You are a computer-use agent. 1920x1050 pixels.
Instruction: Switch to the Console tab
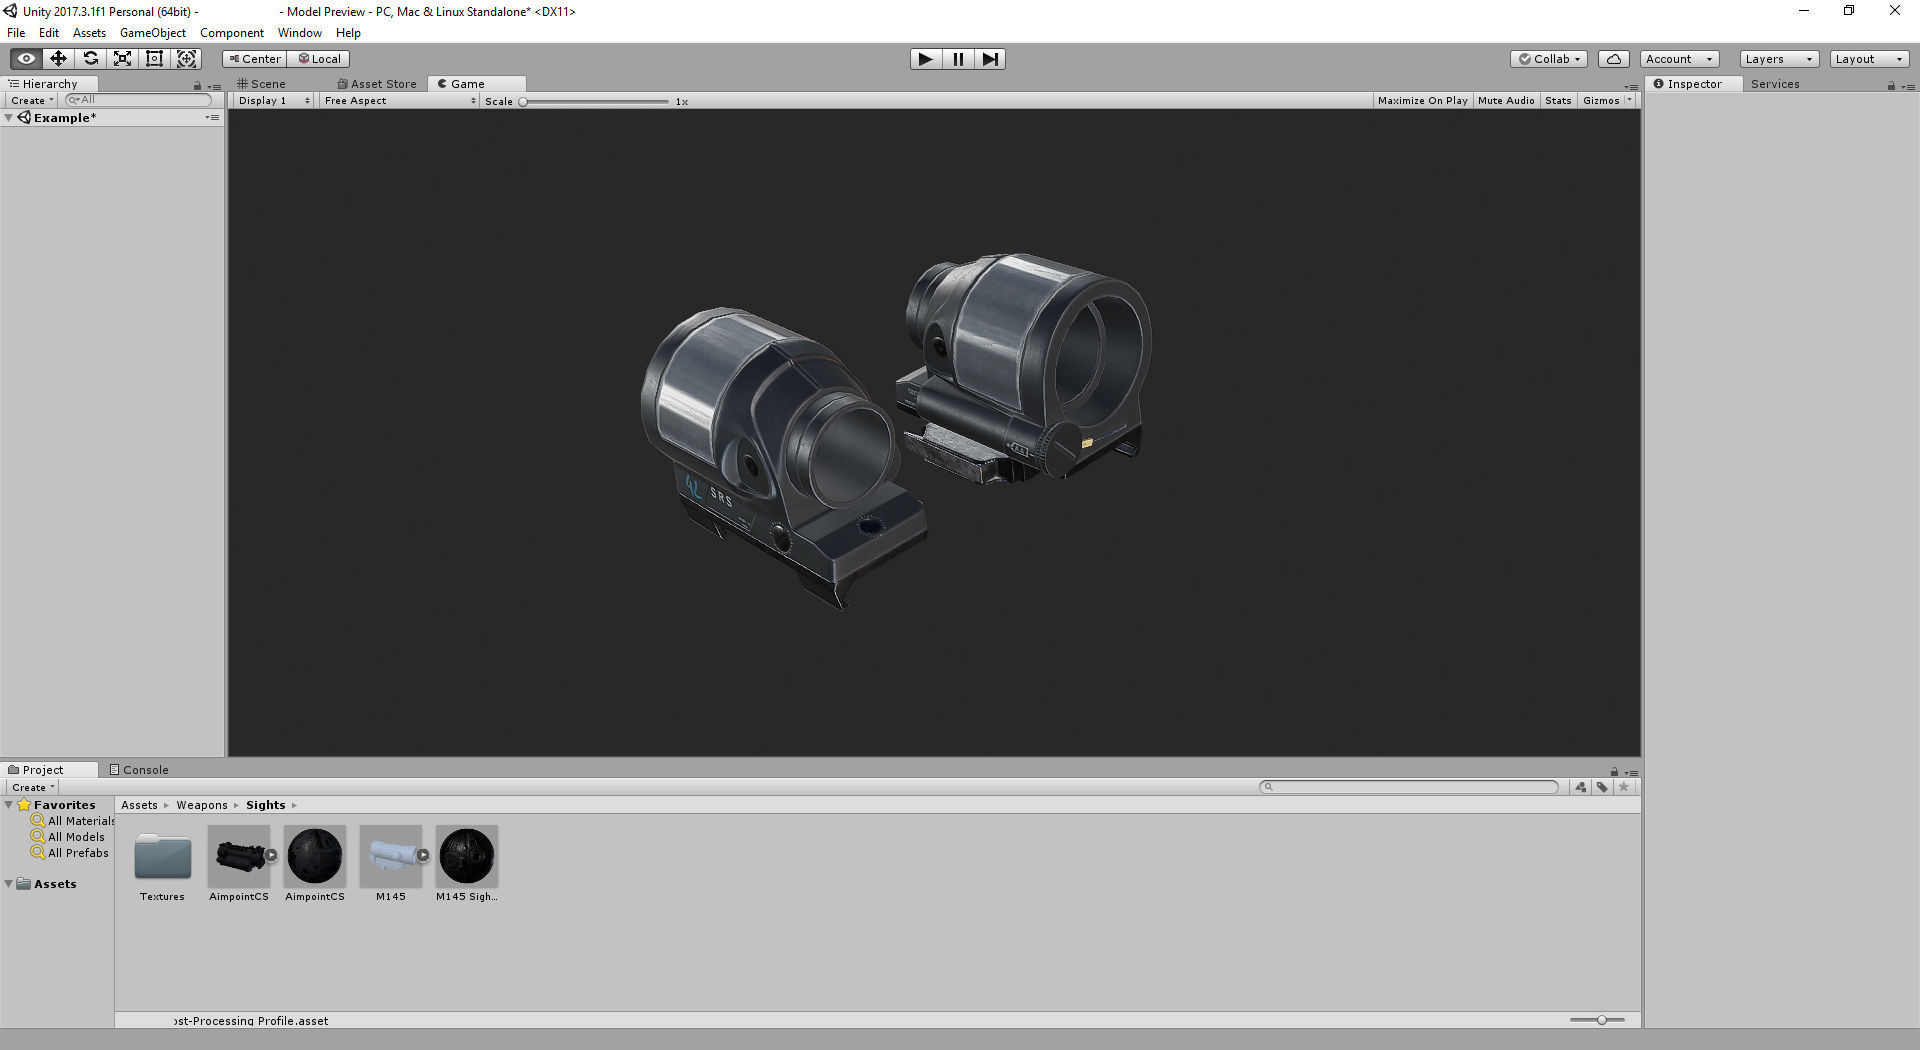(139, 770)
